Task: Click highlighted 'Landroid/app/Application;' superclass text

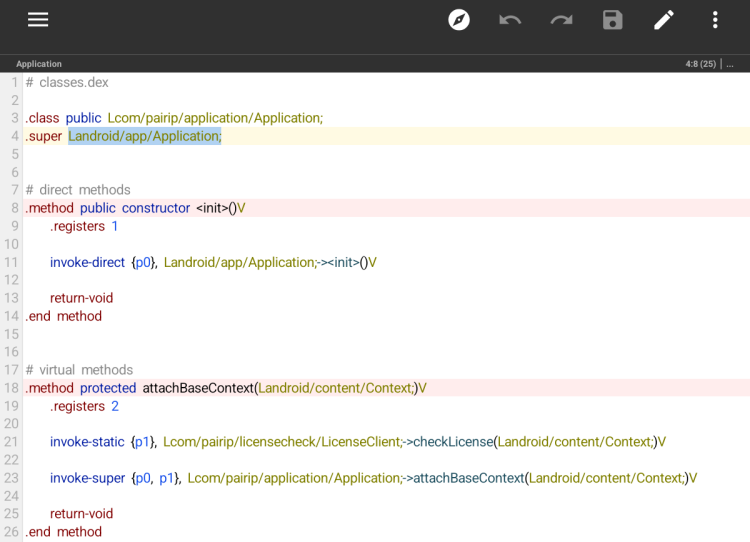Action: point(144,136)
